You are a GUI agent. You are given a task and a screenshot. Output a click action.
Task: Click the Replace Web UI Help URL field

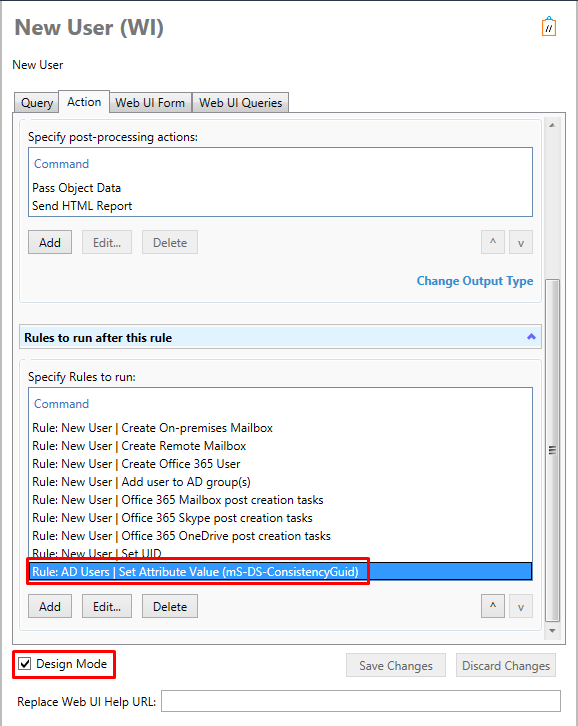[361, 701]
